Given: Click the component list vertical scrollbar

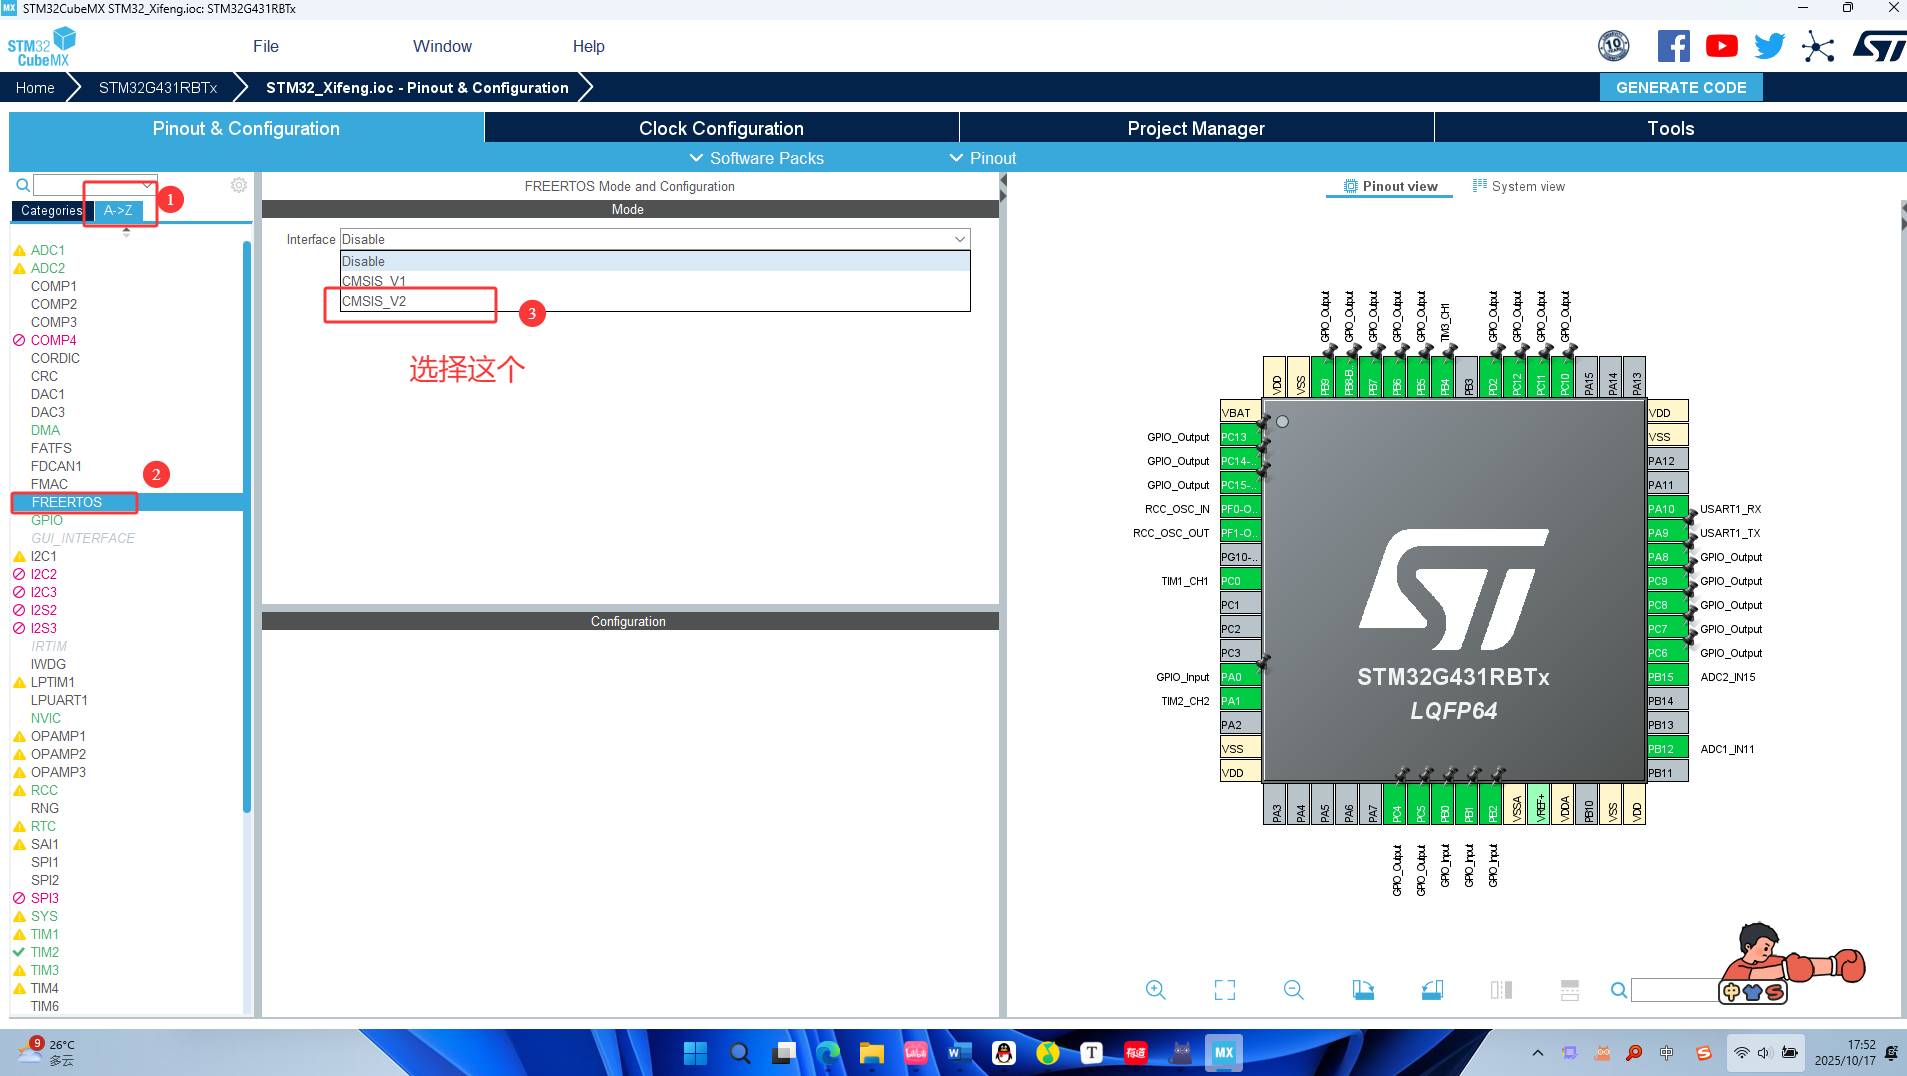Looking at the screenshot, I should 247,526.
